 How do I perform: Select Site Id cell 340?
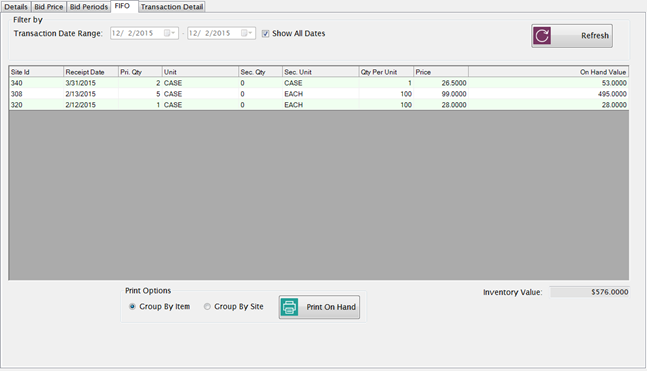coord(36,83)
